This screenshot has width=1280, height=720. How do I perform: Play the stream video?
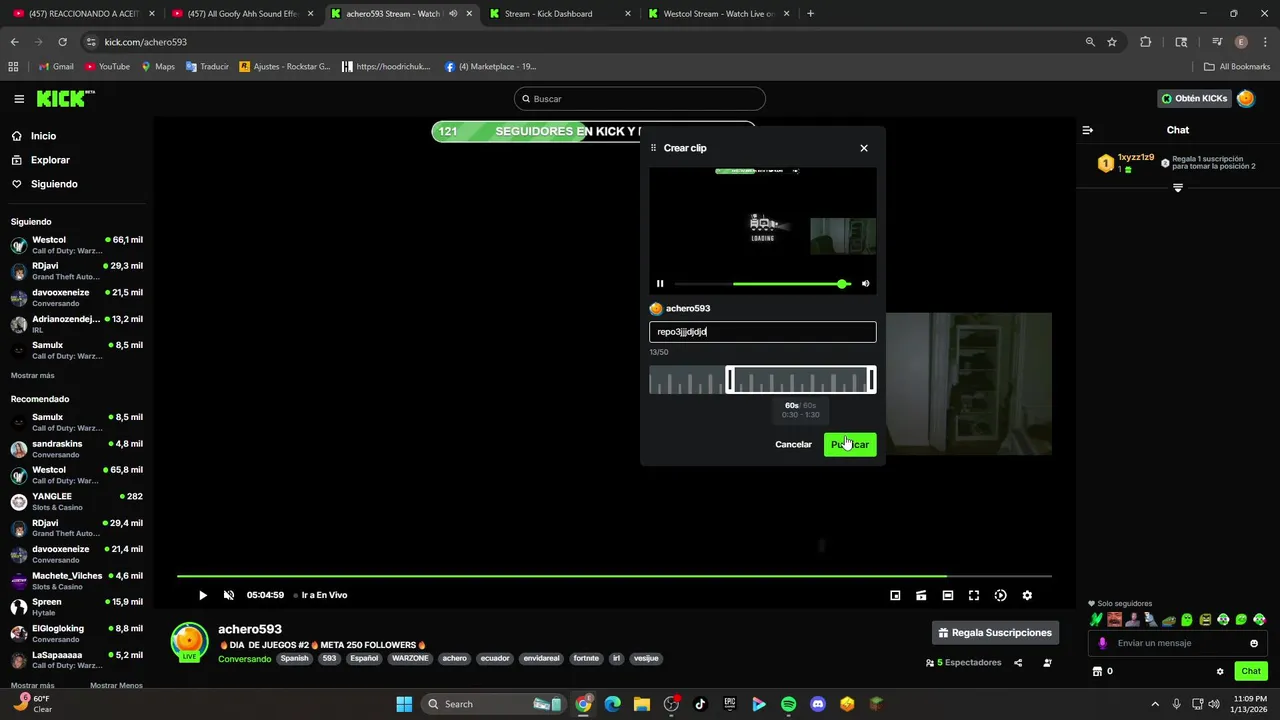coord(203,595)
